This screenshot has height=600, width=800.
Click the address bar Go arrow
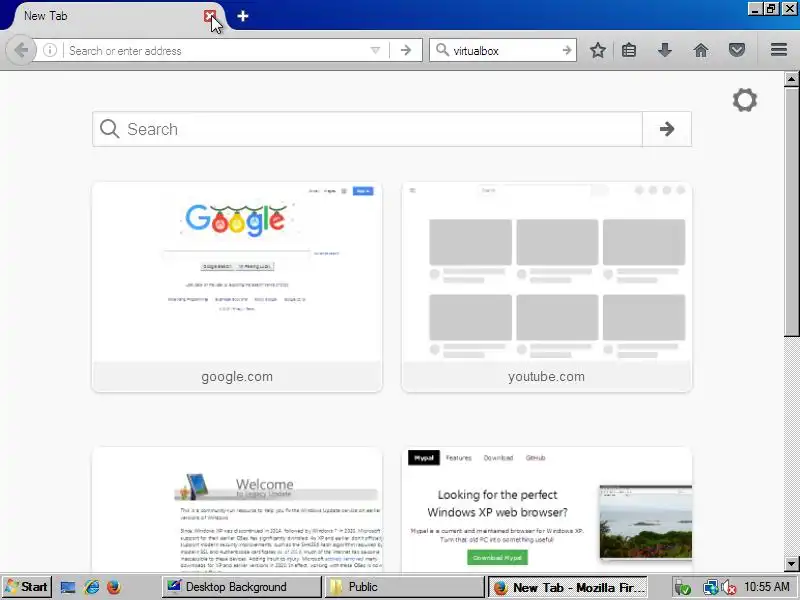[x=406, y=51]
